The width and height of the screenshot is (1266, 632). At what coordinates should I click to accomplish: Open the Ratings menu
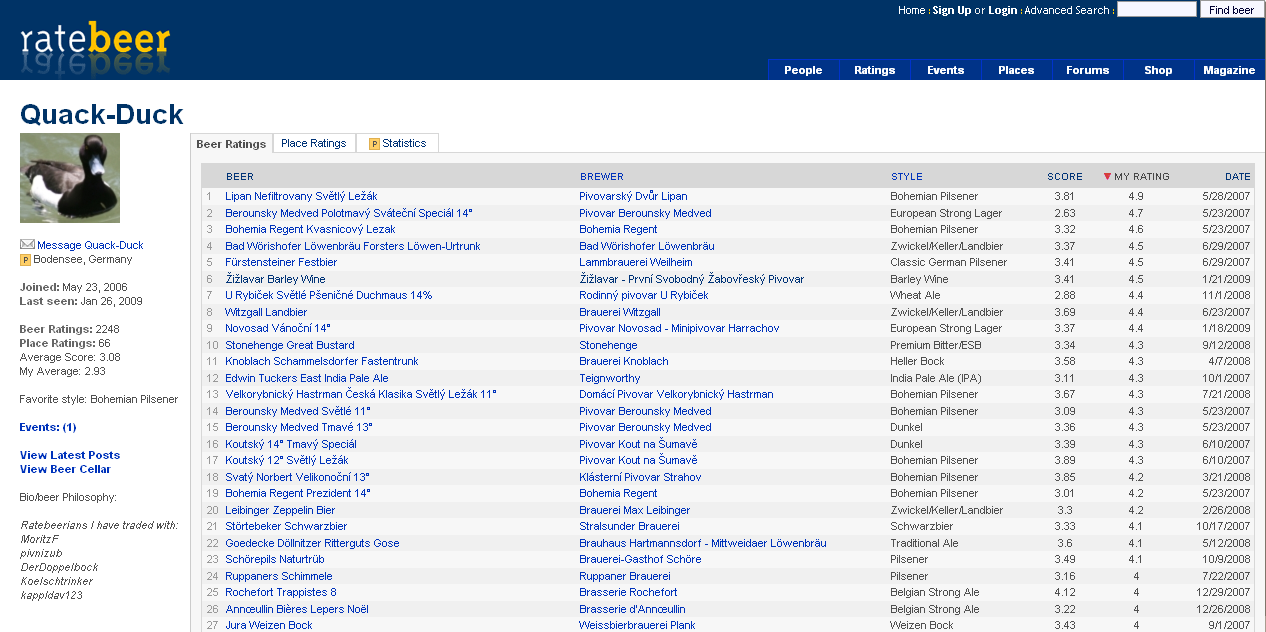[x=874, y=70]
